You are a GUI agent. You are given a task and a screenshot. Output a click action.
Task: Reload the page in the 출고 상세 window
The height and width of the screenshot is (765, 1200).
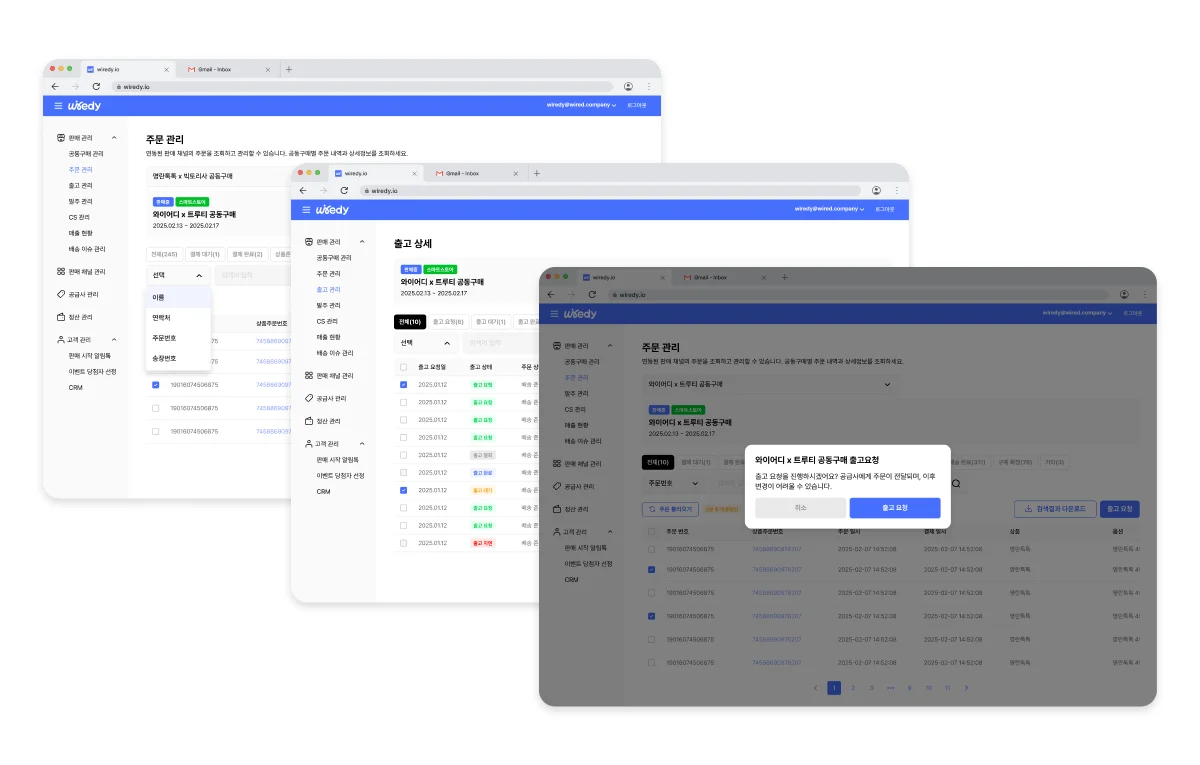pyautogui.click(x=344, y=190)
